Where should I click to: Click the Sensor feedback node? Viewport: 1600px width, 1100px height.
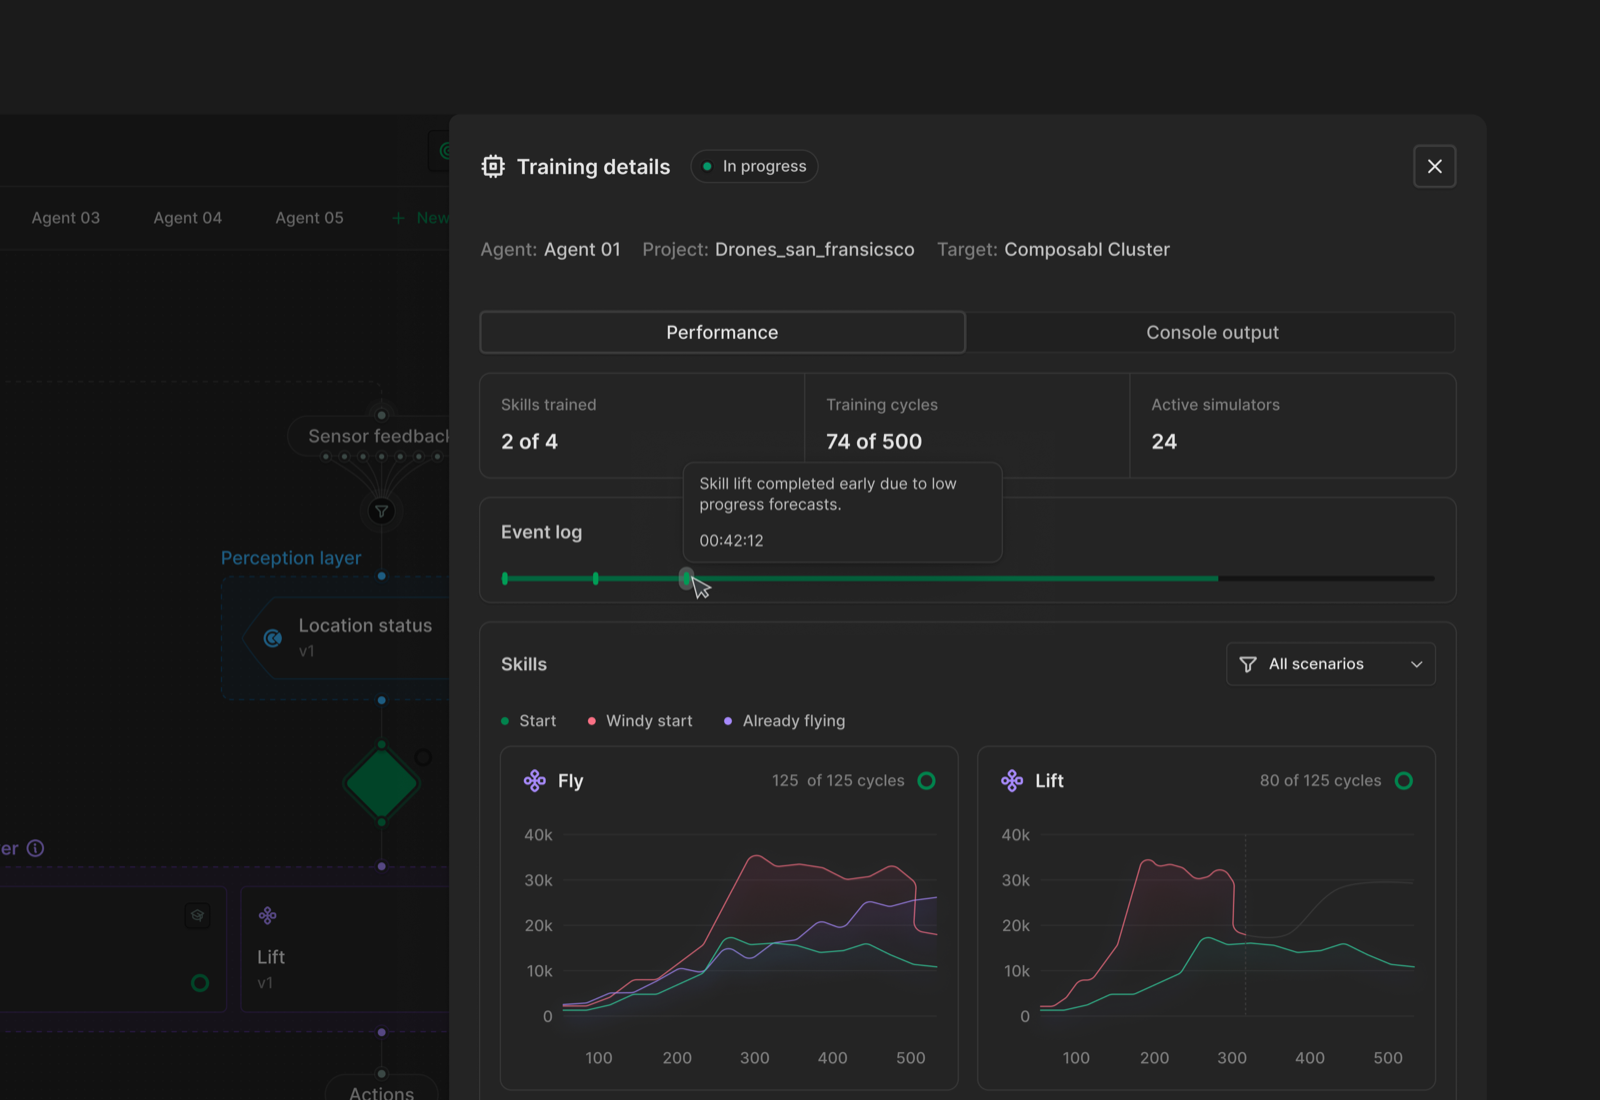[x=369, y=436]
